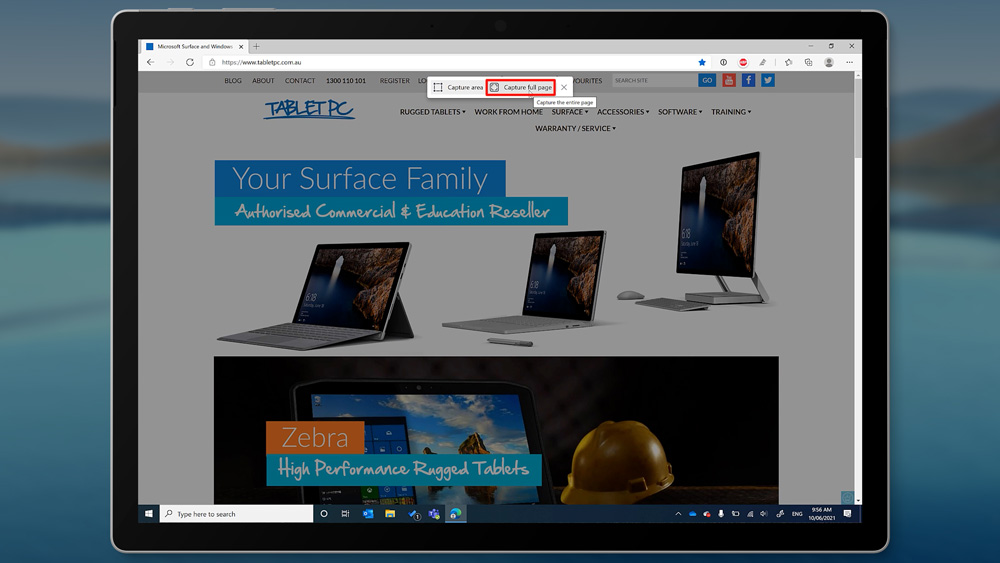This screenshot has width=1000, height=563.
Task: Open Microsoft Teams from the taskbar
Action: coord(434,514)
